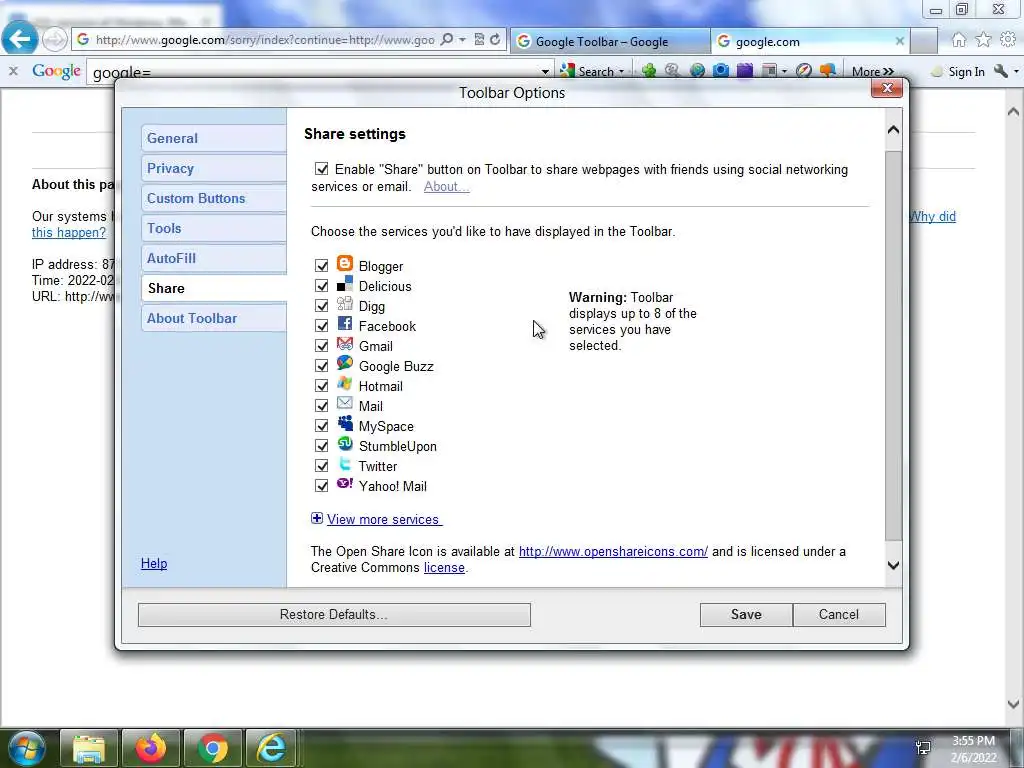Image resolution: width=1024 pixels, height=768 pixels.
Task: Open the IE Home icon
Action: click(959, 40)
